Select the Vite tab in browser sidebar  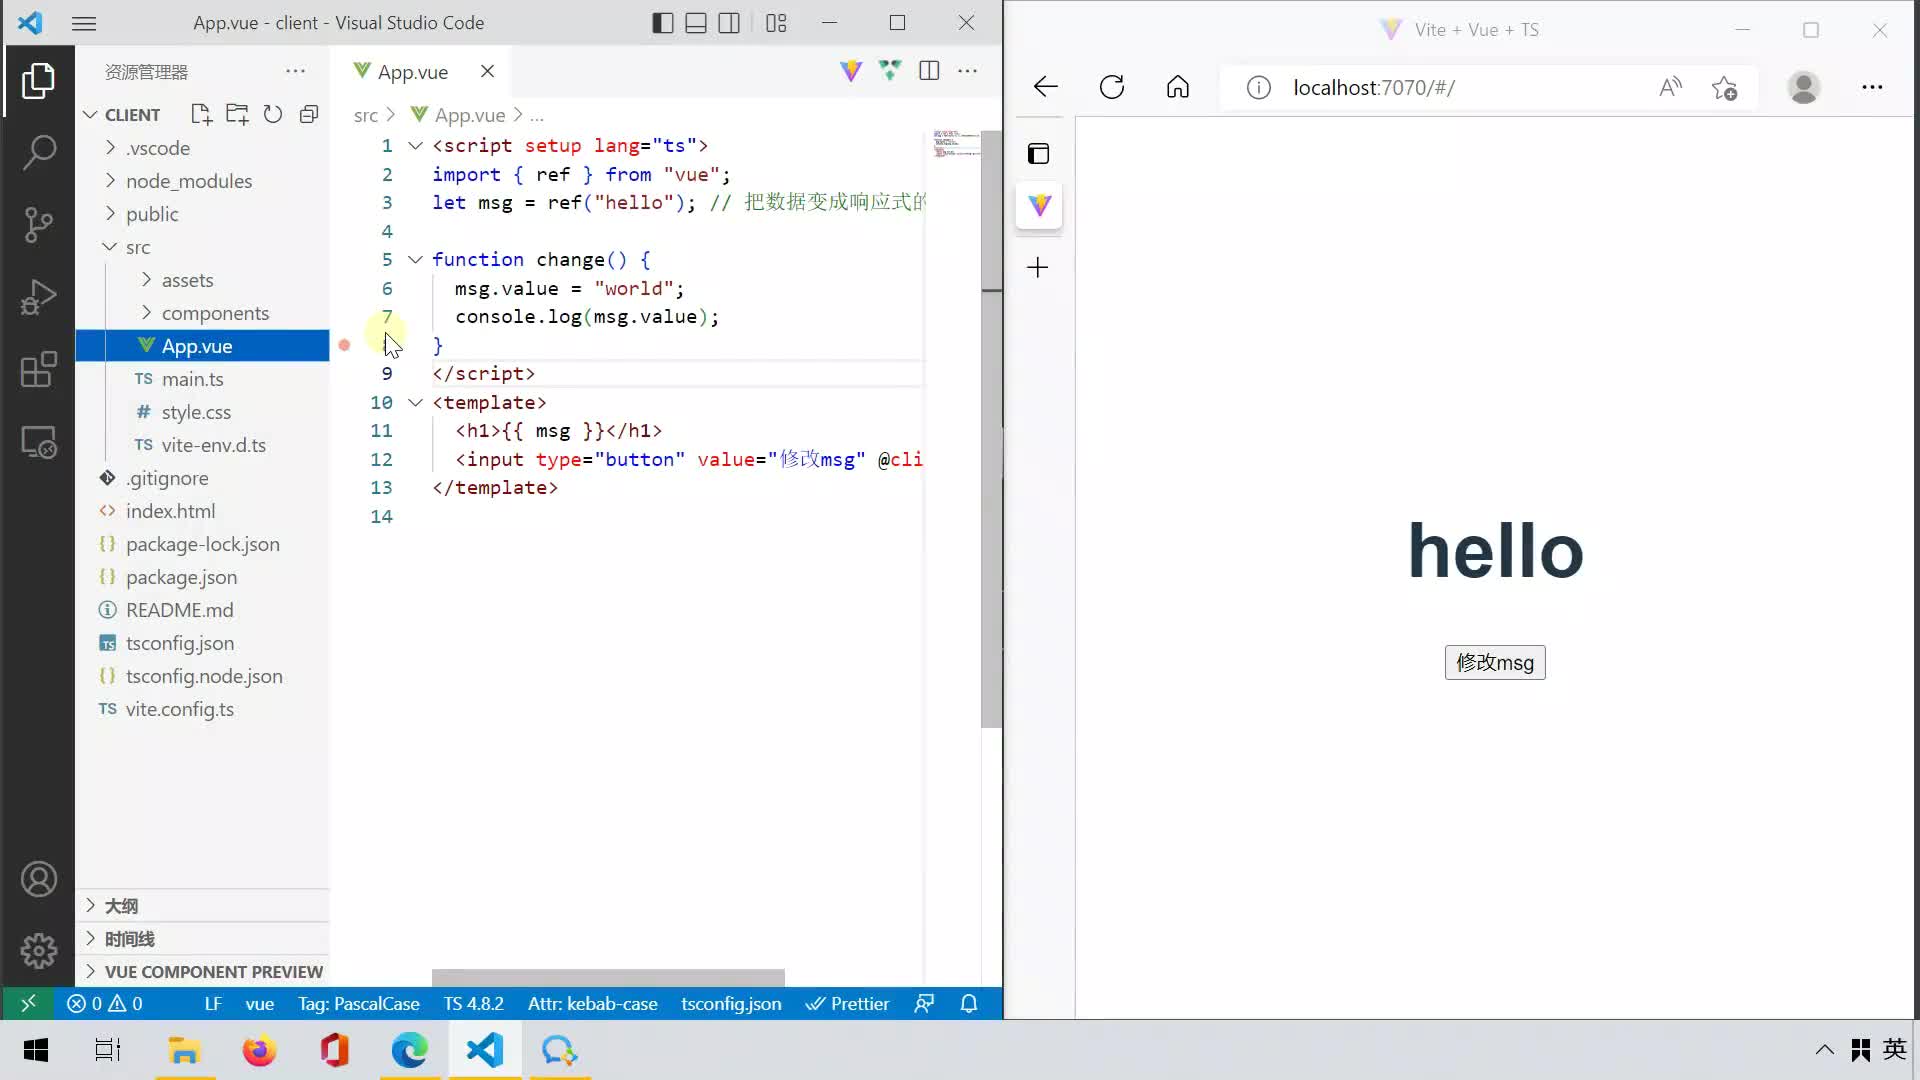(x=1039, y=206)
